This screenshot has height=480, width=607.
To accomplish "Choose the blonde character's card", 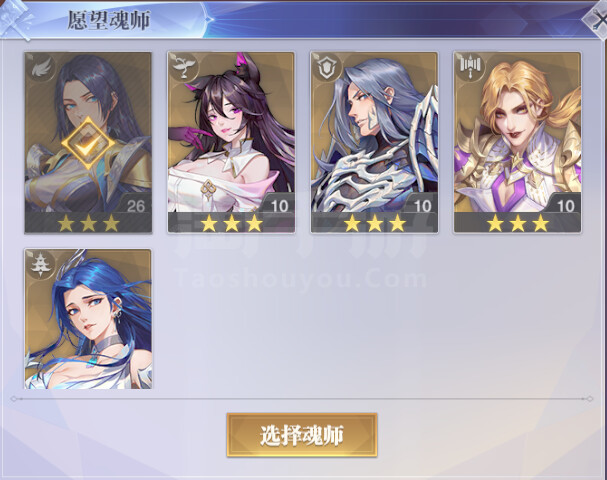I will (517, 142).
